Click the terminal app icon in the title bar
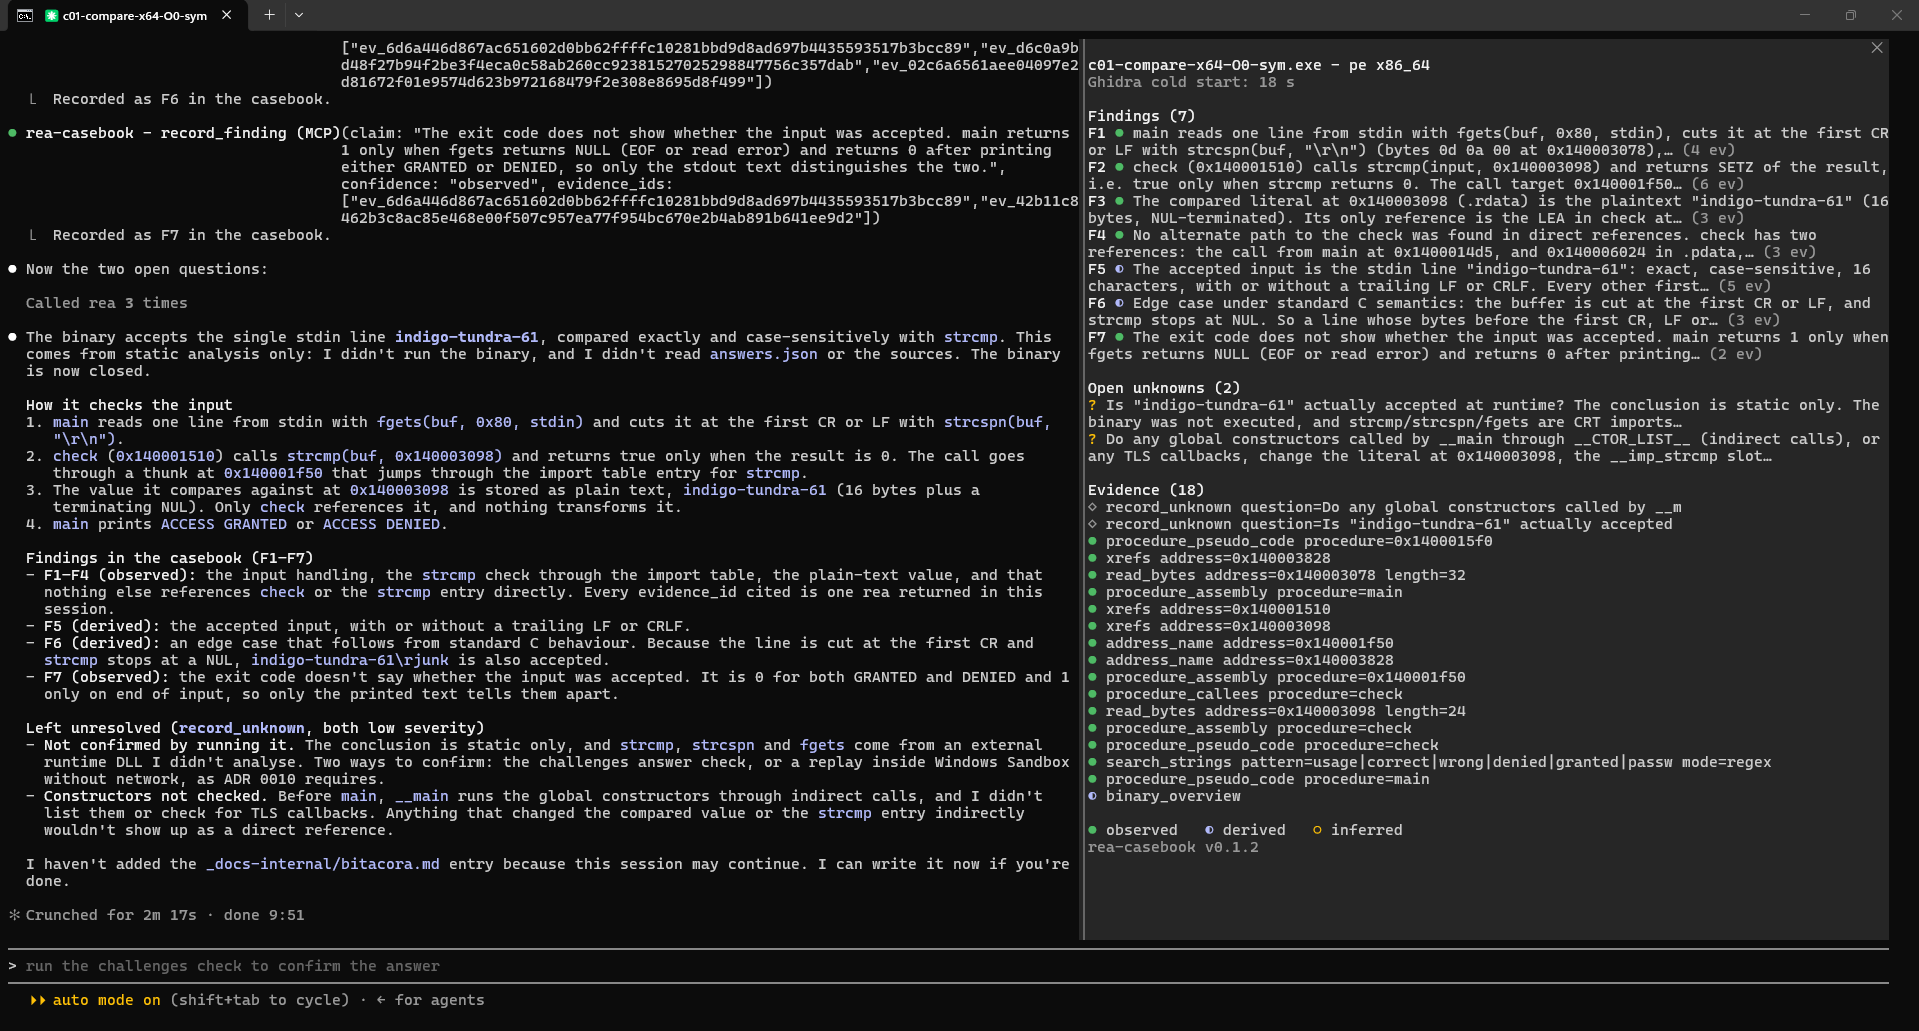The image size is (1919, 1031). pos(25,15)
